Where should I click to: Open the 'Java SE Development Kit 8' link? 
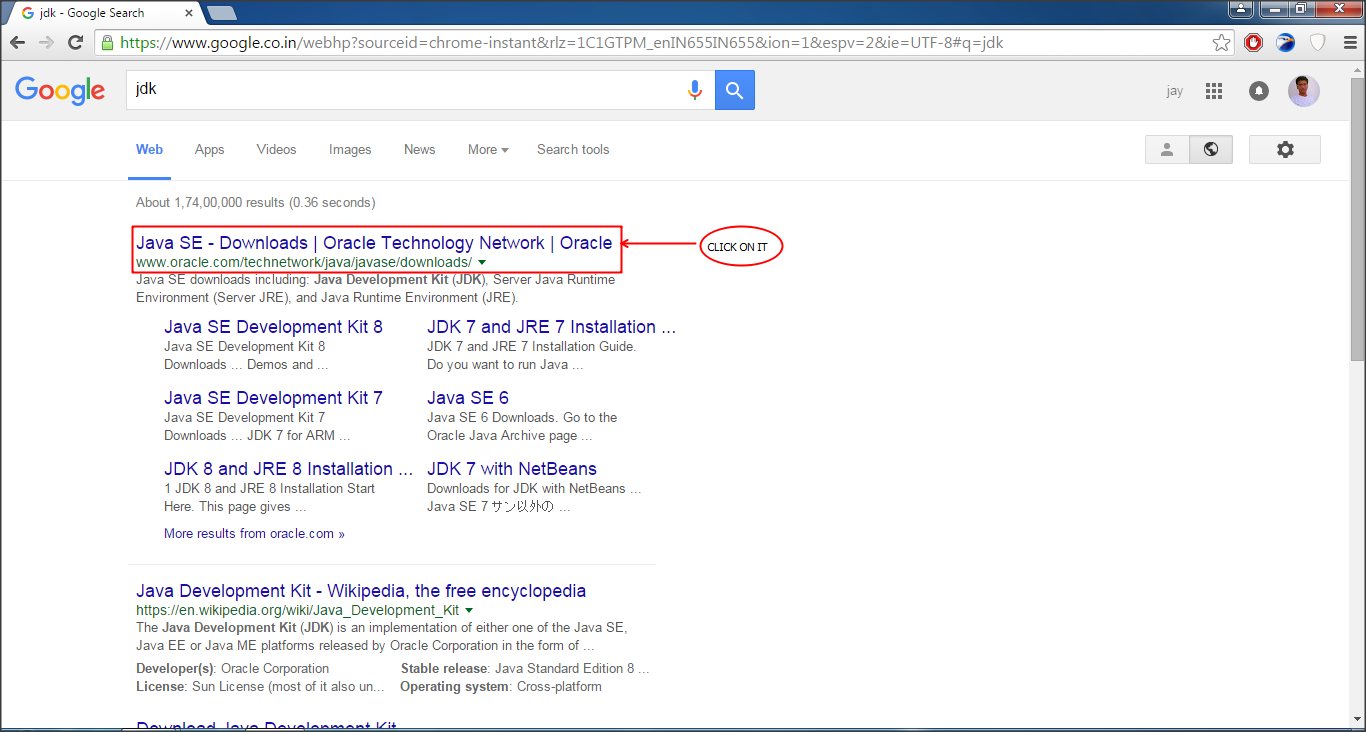point(273,327)
